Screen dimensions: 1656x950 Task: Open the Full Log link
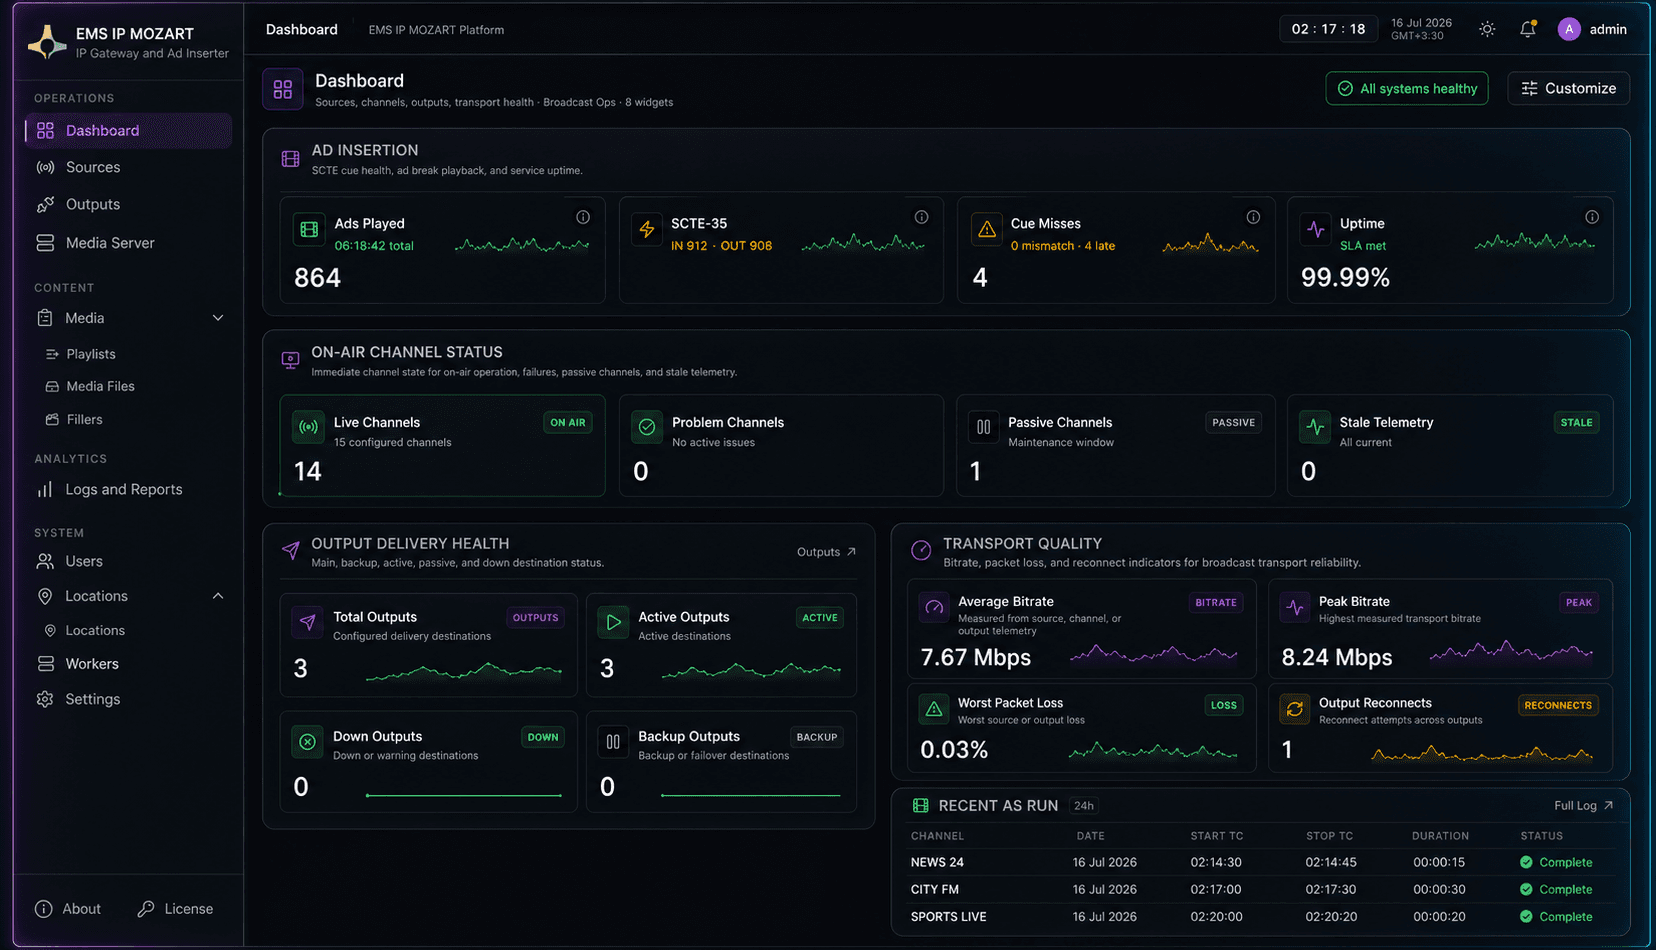click(1583, 806)
